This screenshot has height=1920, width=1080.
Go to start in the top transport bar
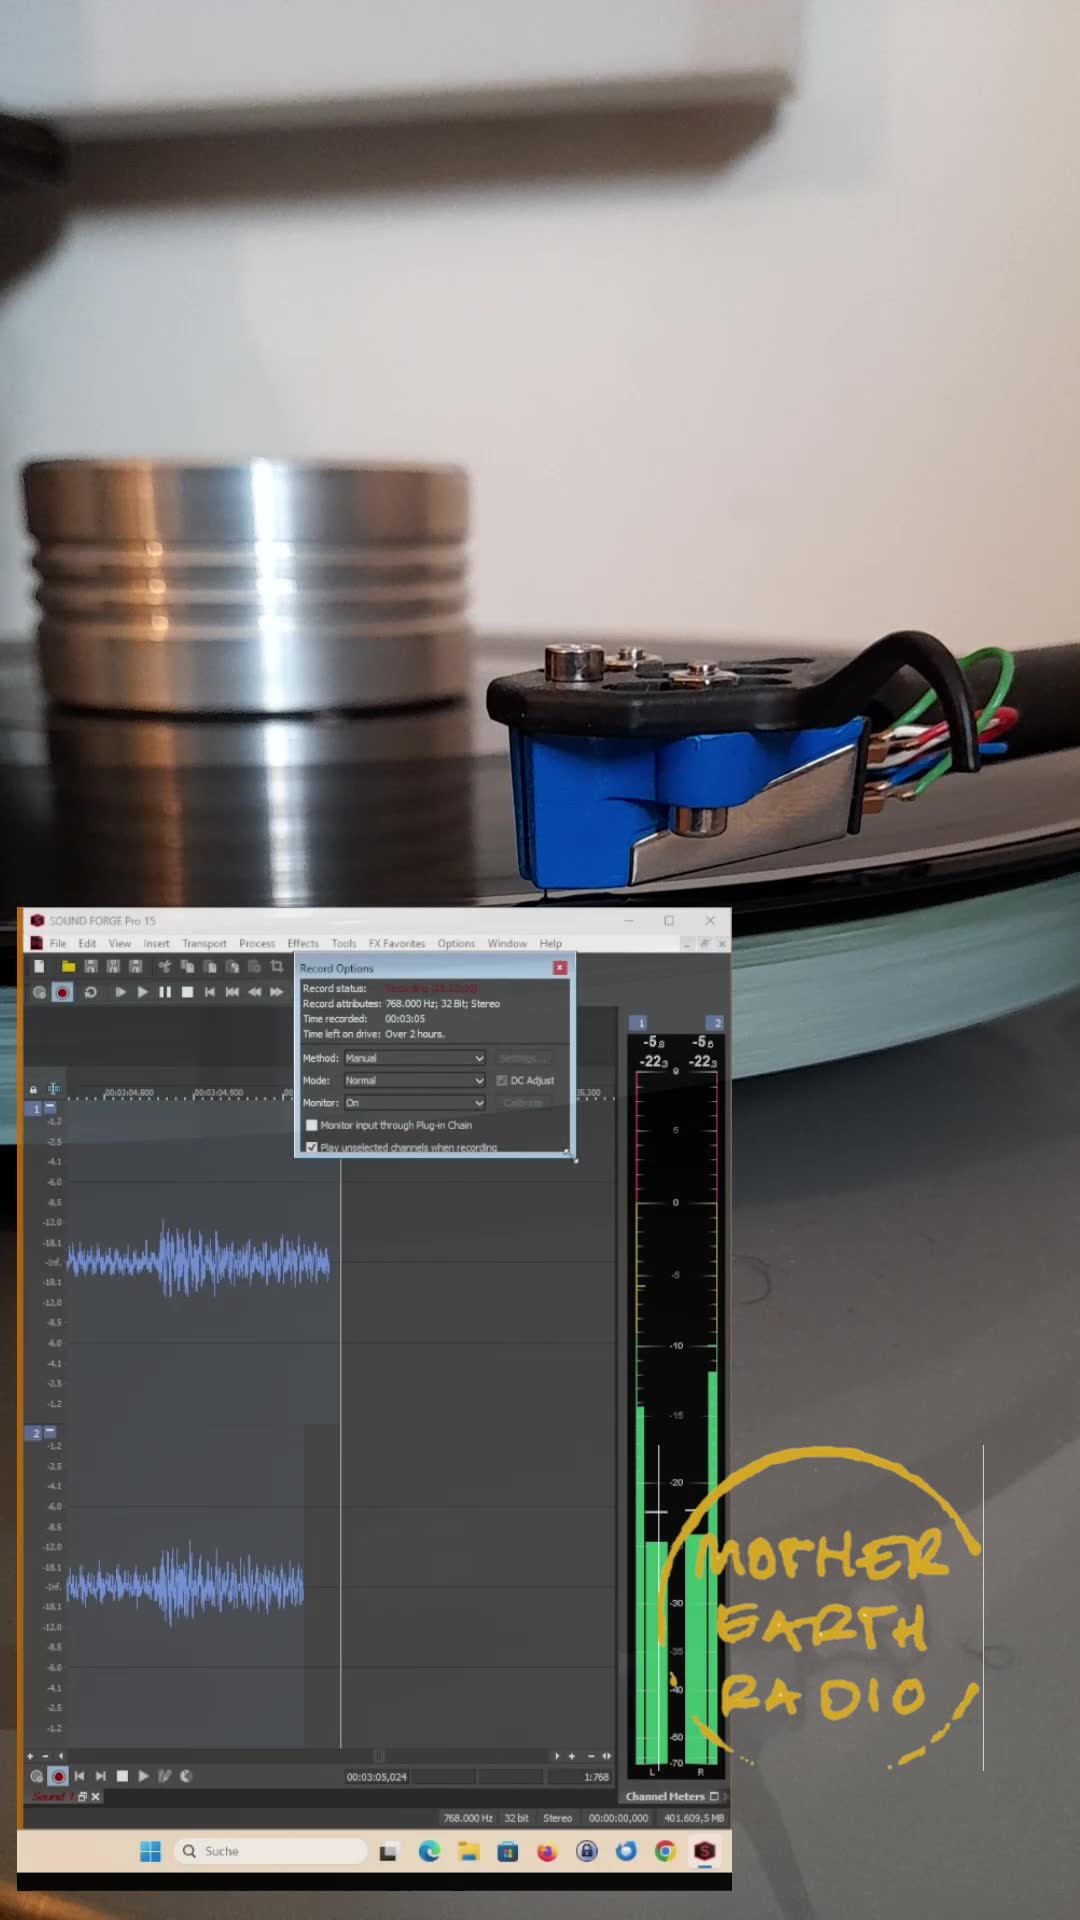click(209, 992)
